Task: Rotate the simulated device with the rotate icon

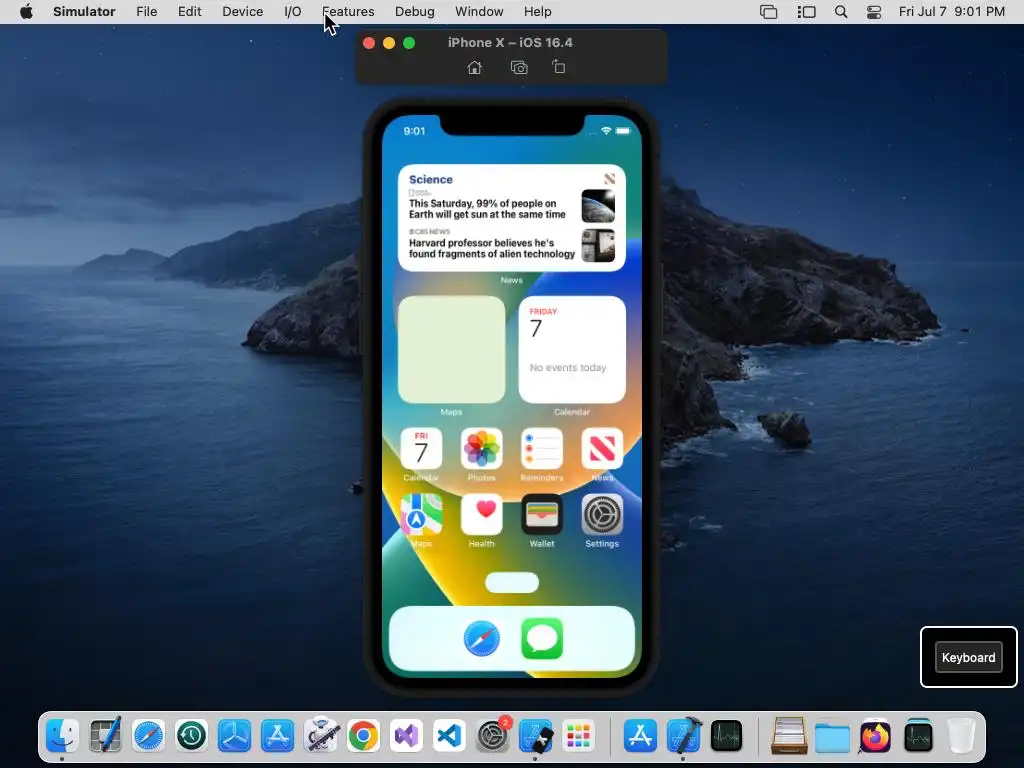Action: point(558,67)
